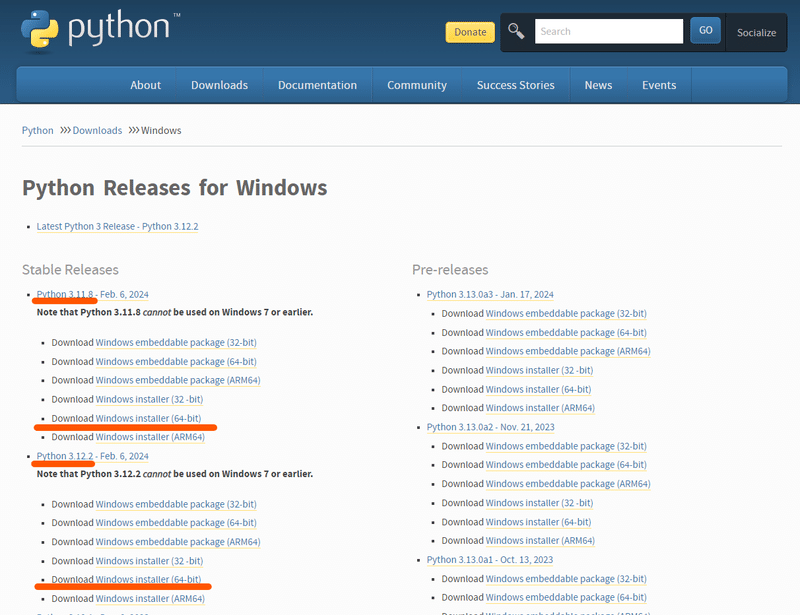Open Python 3.13.0a1 - Oct. 13, 2023 pre-release link

coord(490,560)
